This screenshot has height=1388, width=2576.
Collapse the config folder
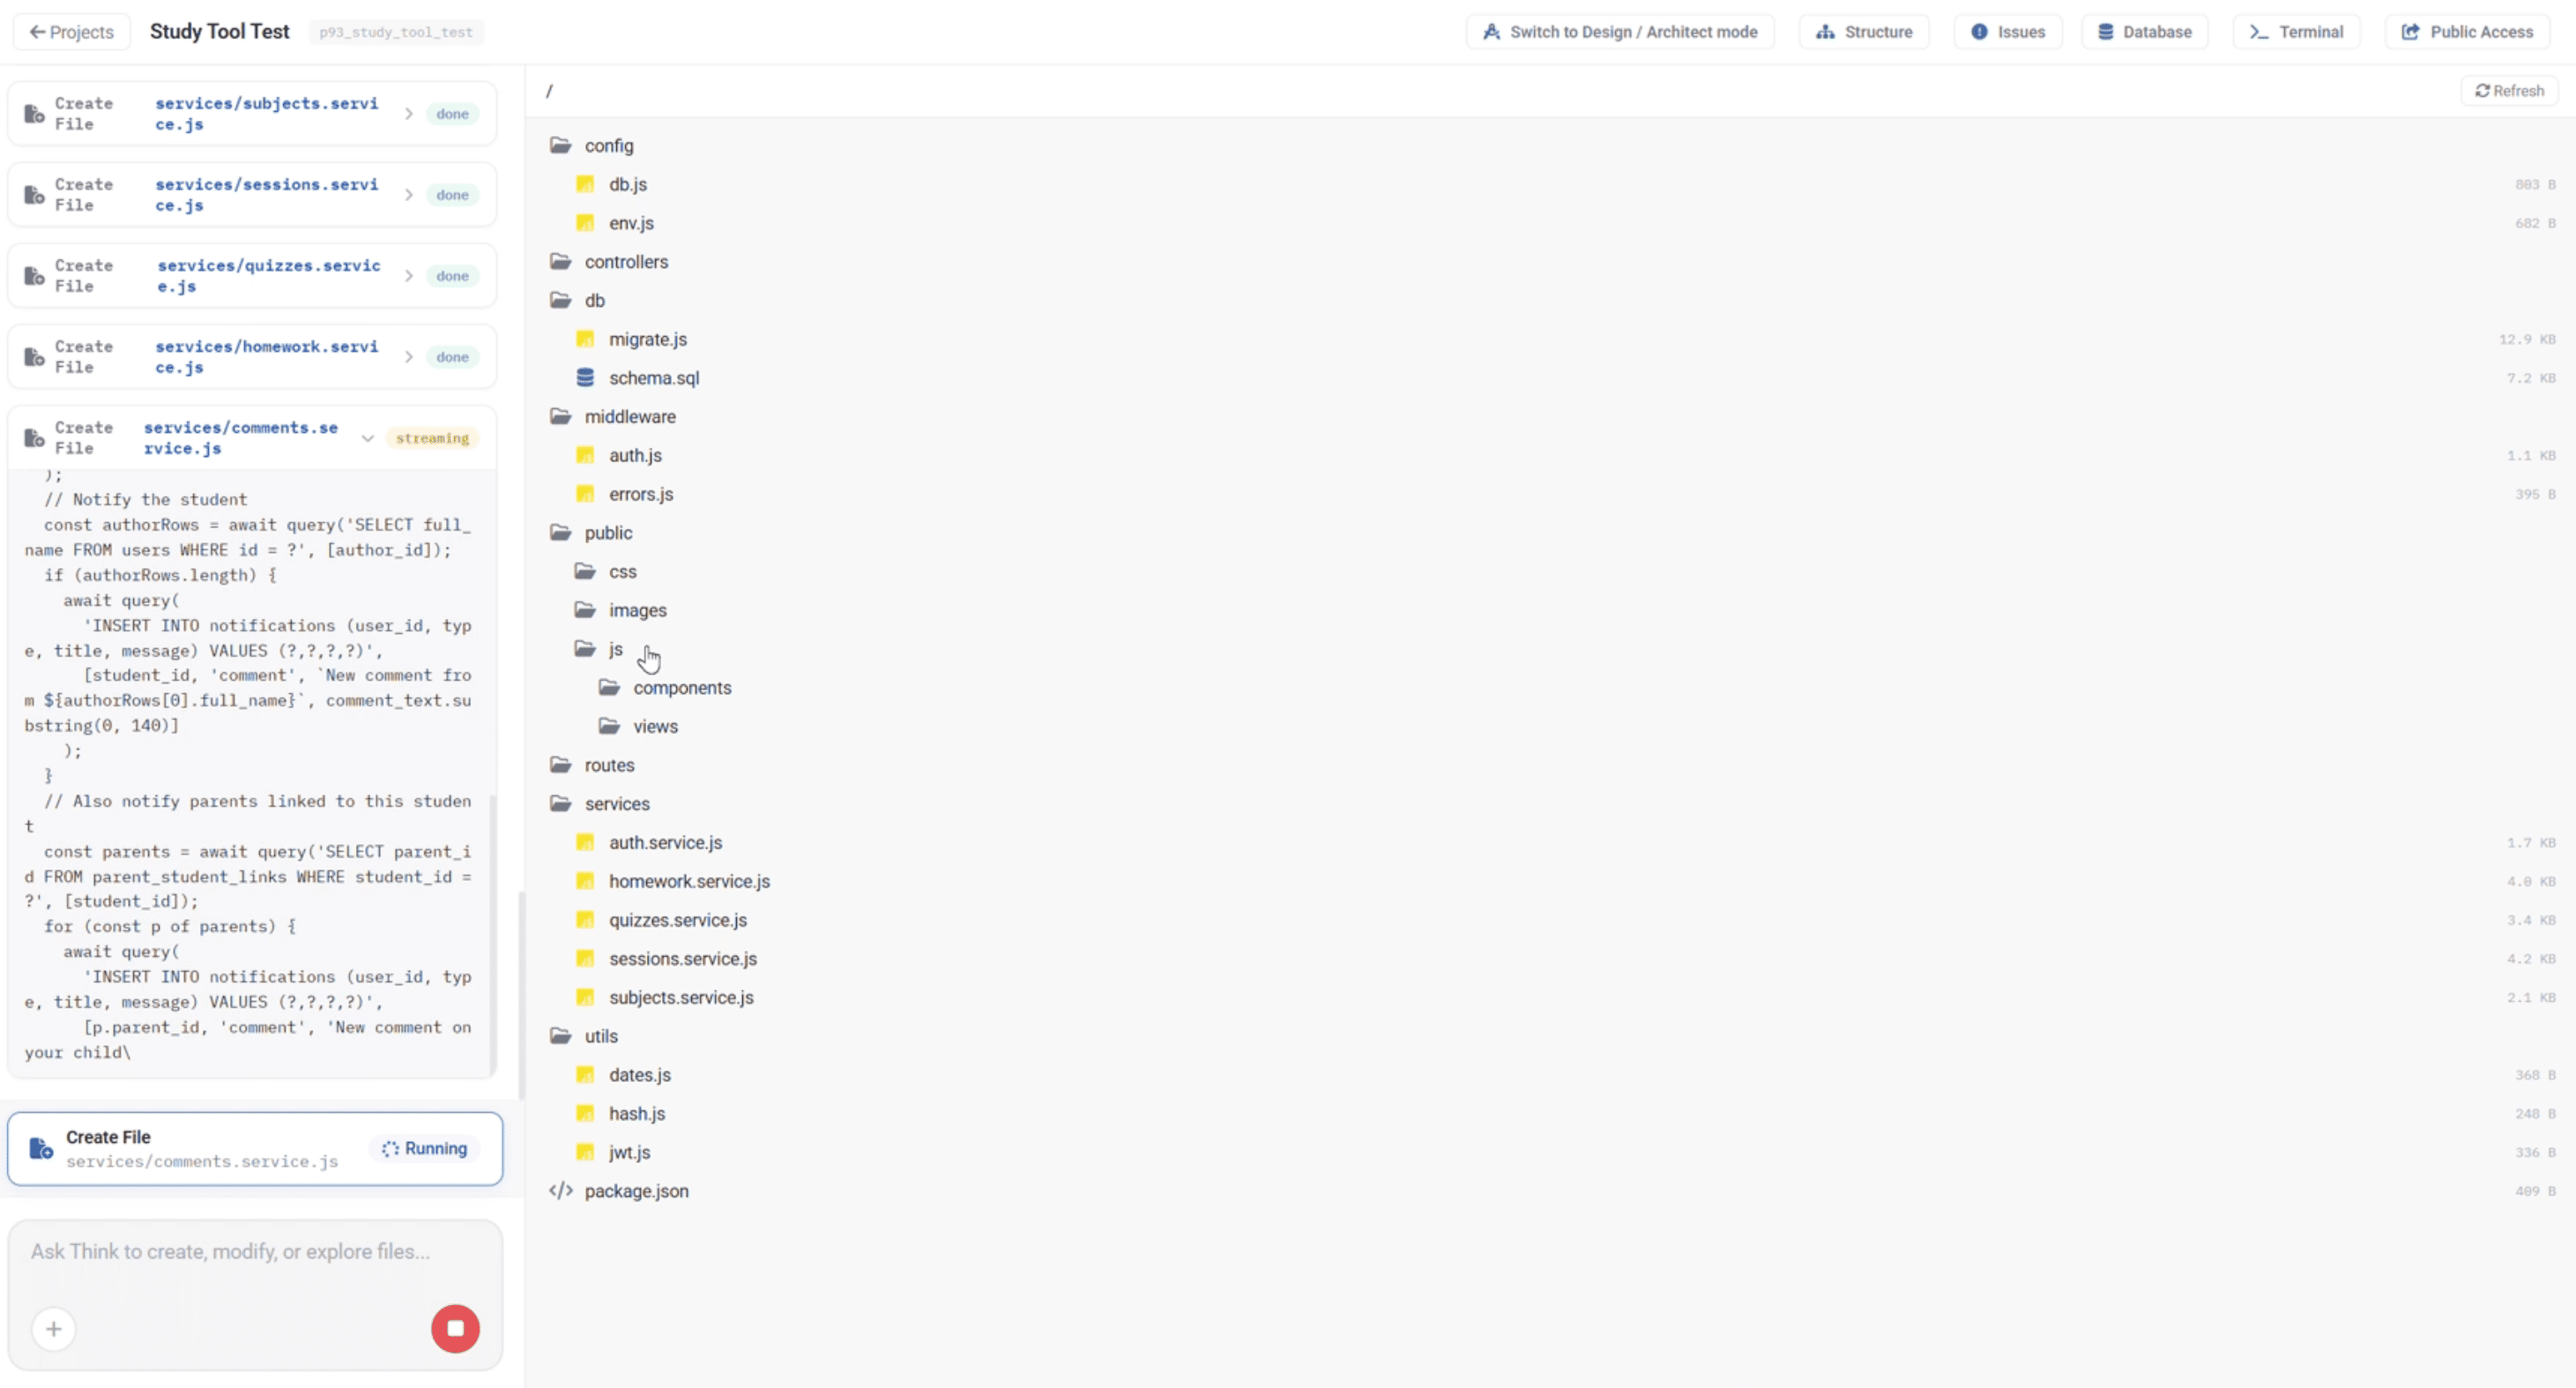pyautogui.click(x=609, y=146)
